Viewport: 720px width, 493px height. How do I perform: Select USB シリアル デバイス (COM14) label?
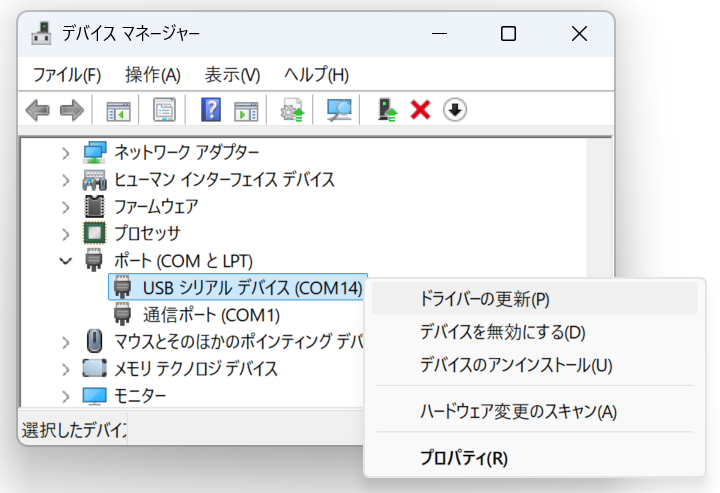click(x=253, y=288)
